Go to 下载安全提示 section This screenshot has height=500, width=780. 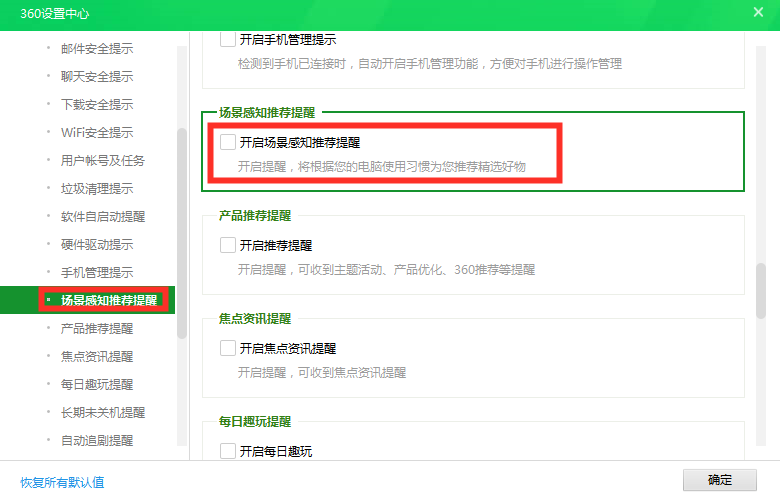tap(97, 104)
